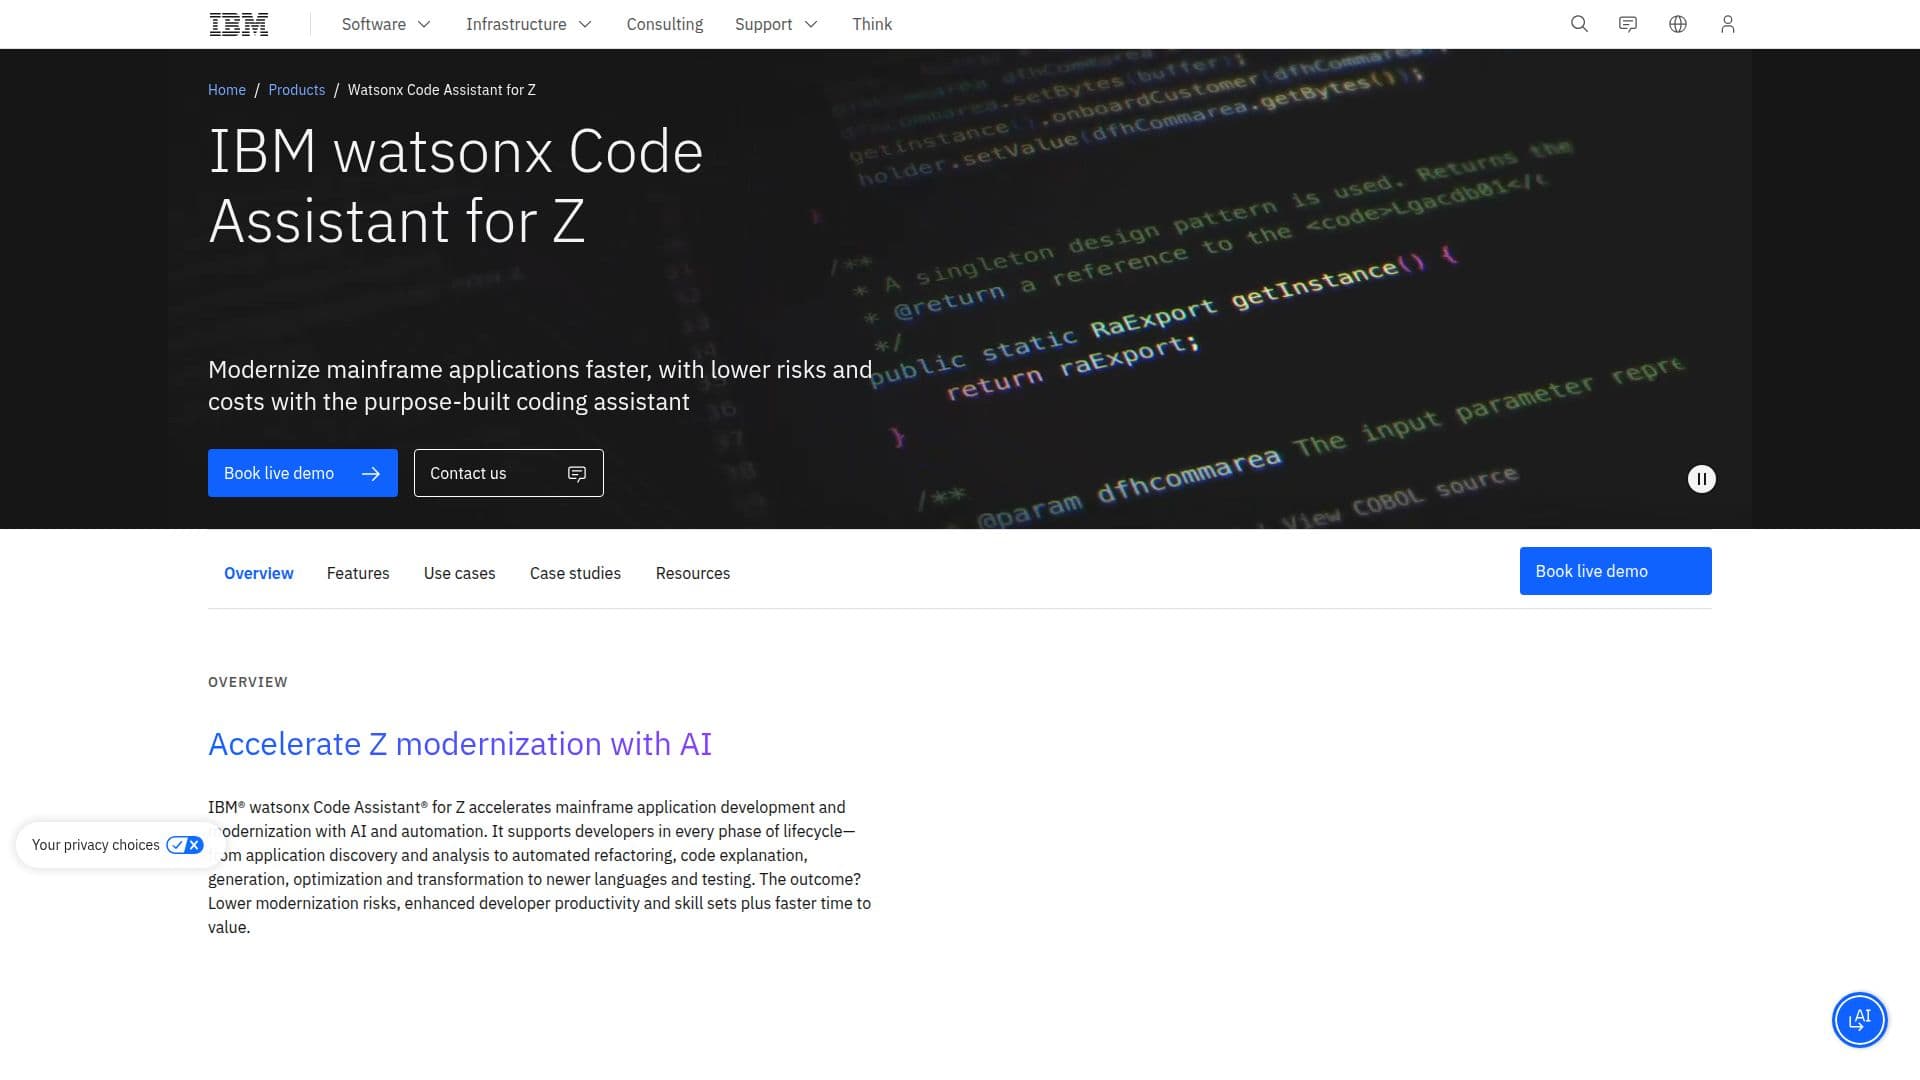Click the Accelerate Z modernization with AI heading
Viewport: 1920px width, 1080px height.
(460, 744)
